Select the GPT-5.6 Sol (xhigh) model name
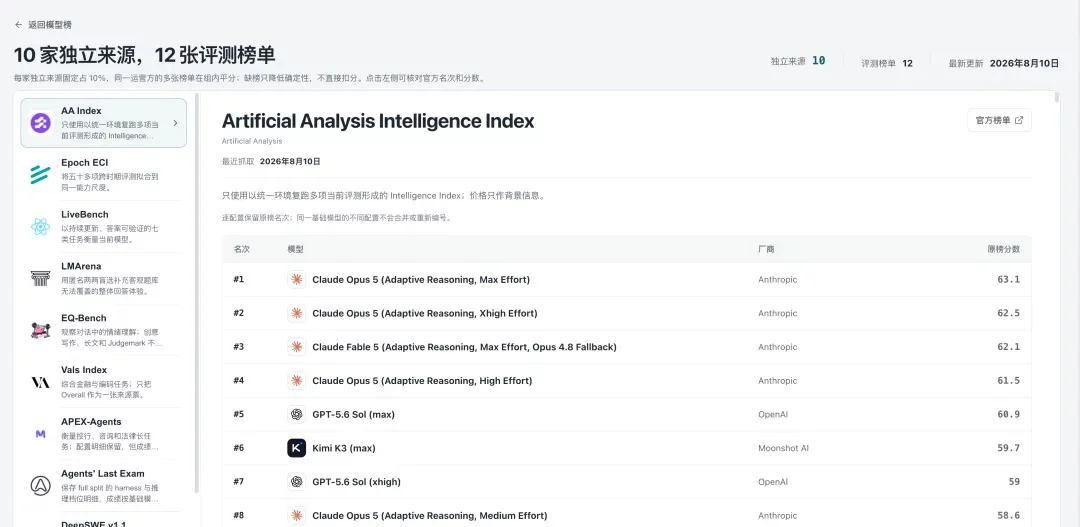 coord(356,482)
